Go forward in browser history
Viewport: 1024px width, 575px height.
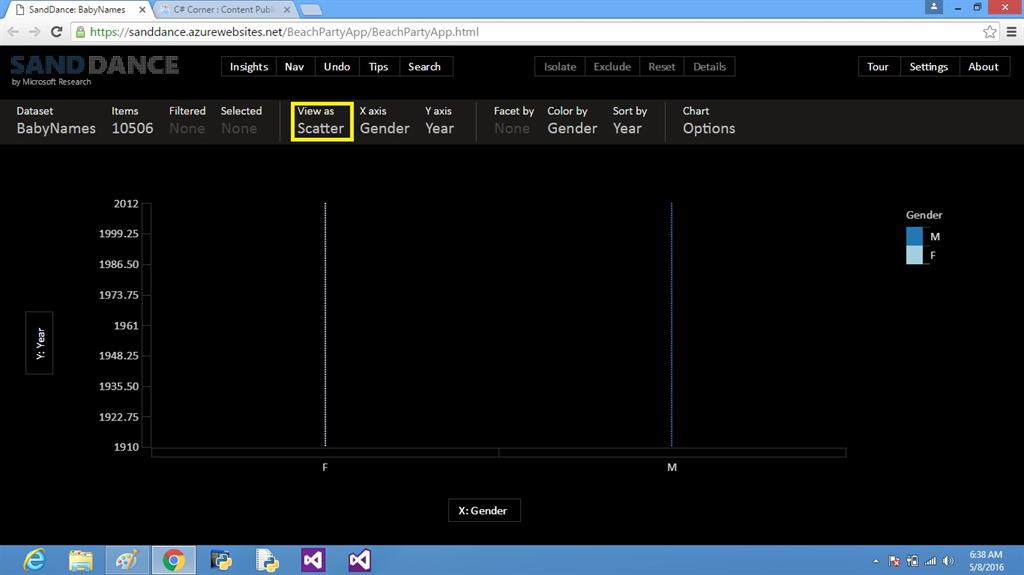point(35,32)
